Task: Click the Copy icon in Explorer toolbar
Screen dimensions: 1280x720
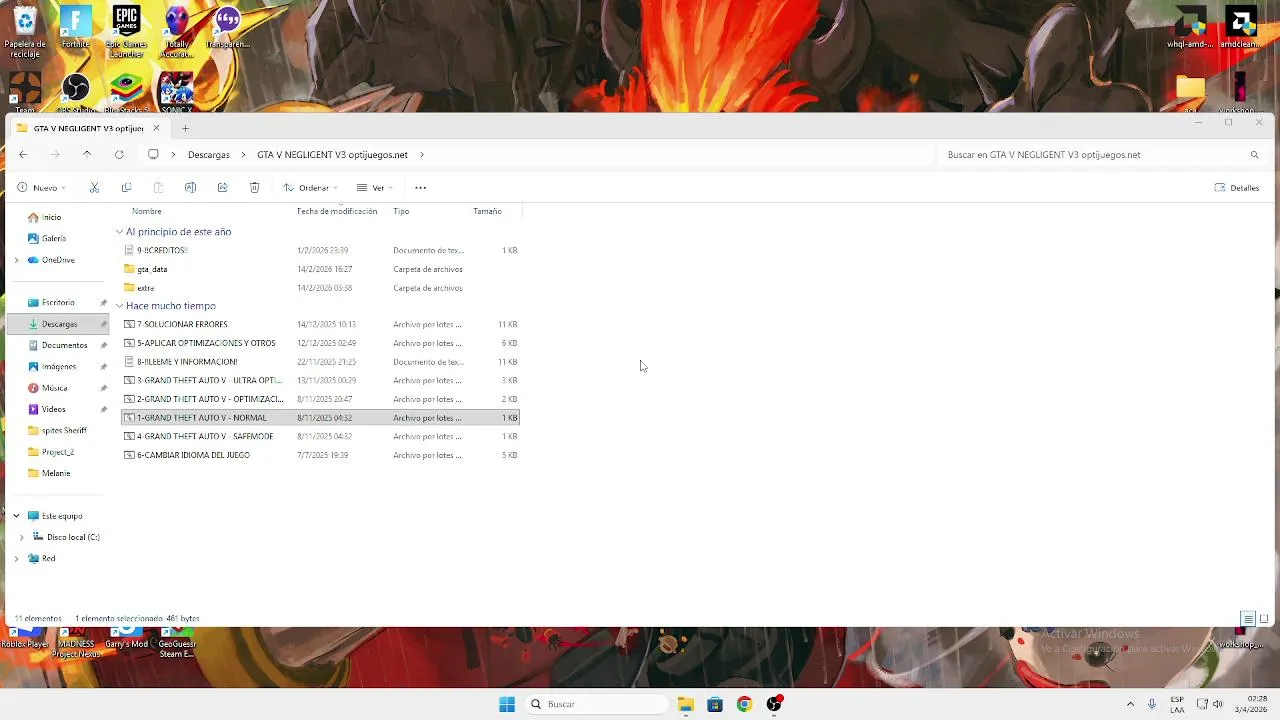Action: pyautogui.click(x=126, y=188)
